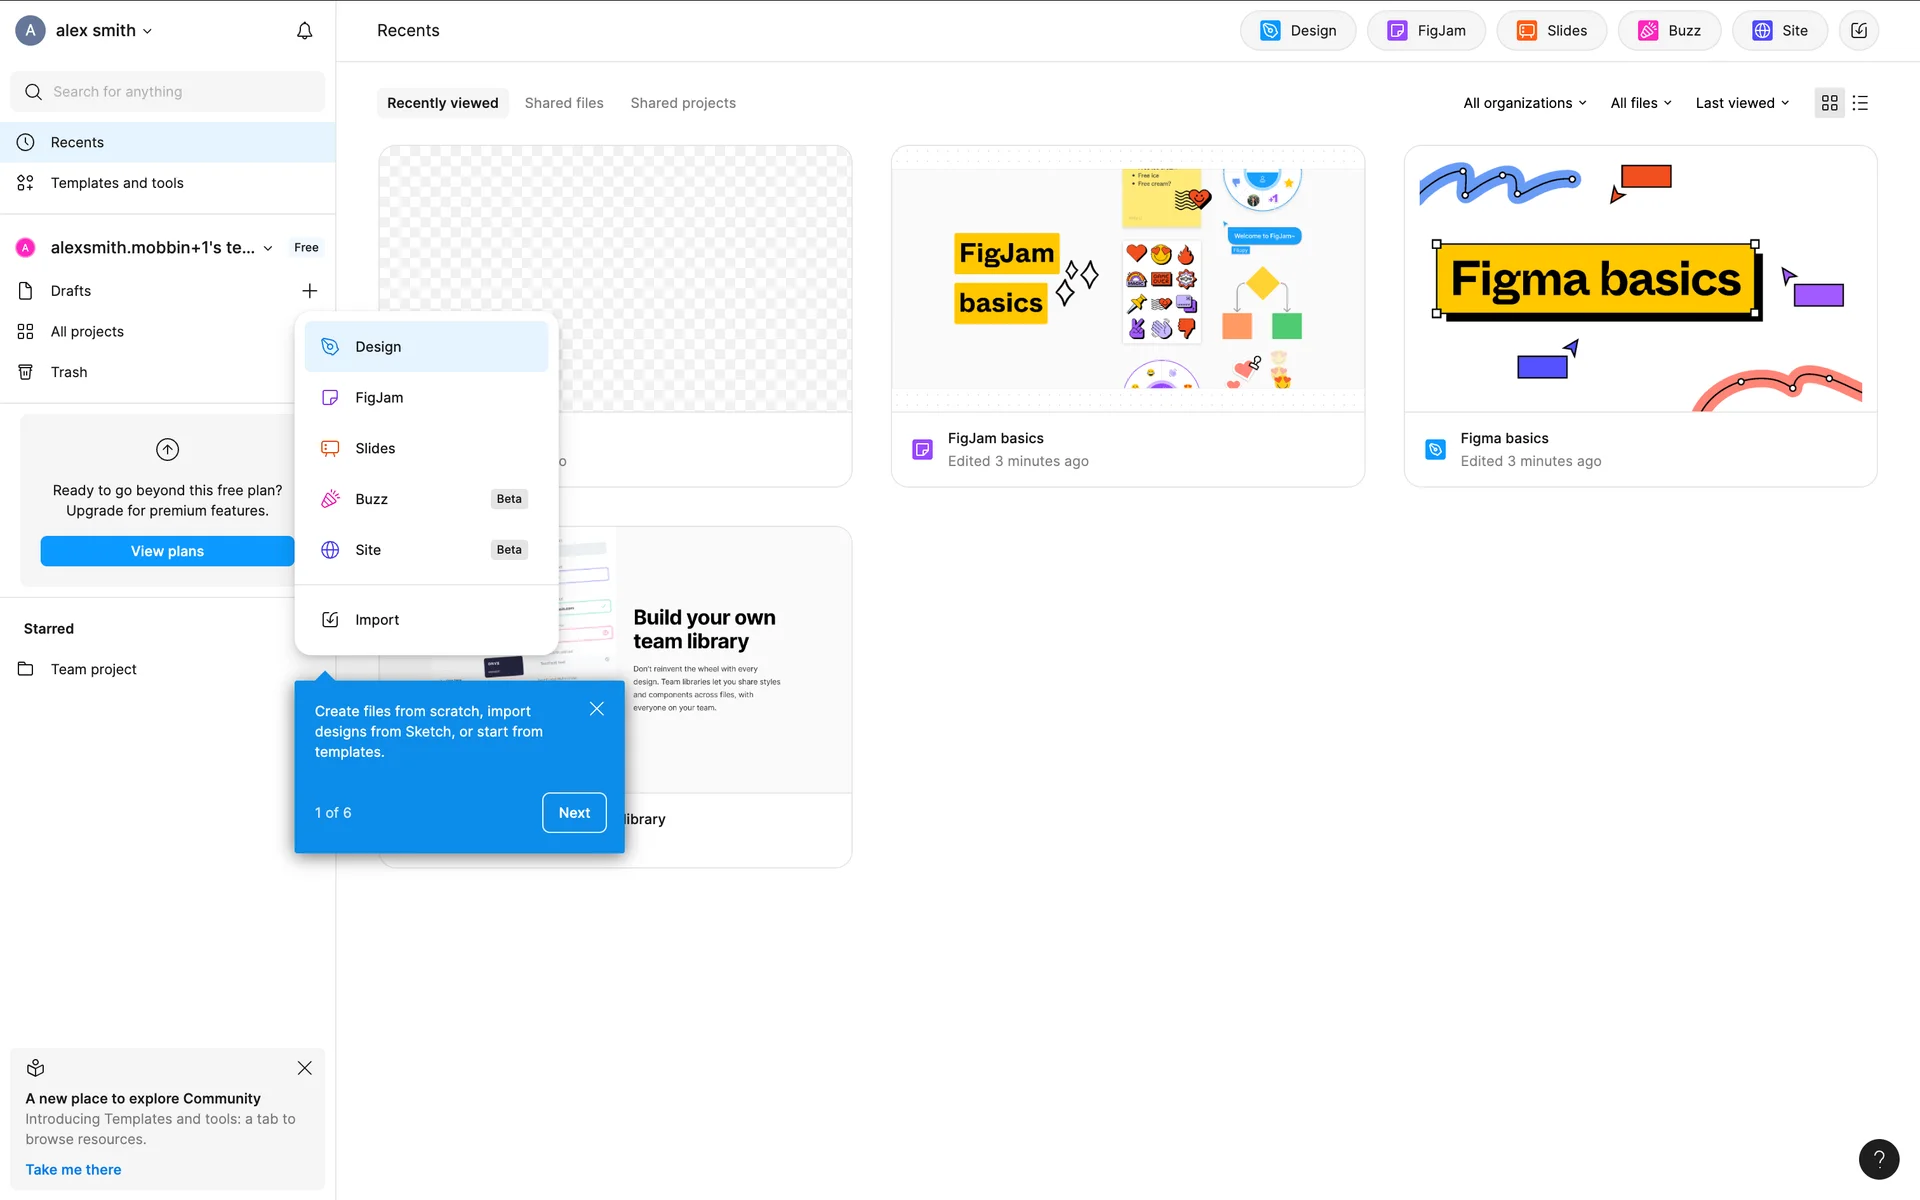Click the View plans button
Screen dimensions: 1920x1200
167,551
